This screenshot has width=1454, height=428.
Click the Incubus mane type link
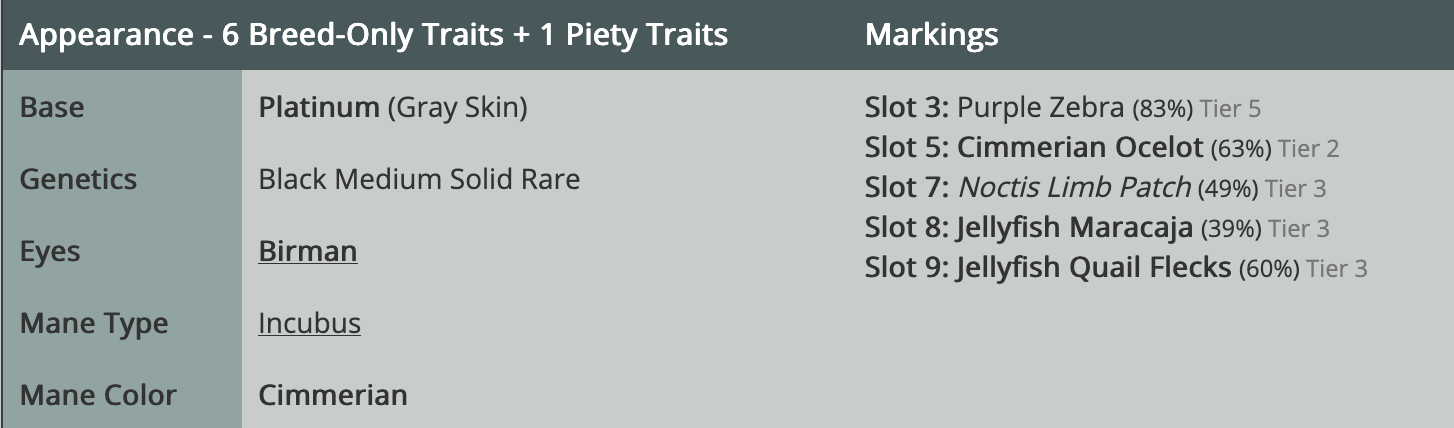click(309, 323)
